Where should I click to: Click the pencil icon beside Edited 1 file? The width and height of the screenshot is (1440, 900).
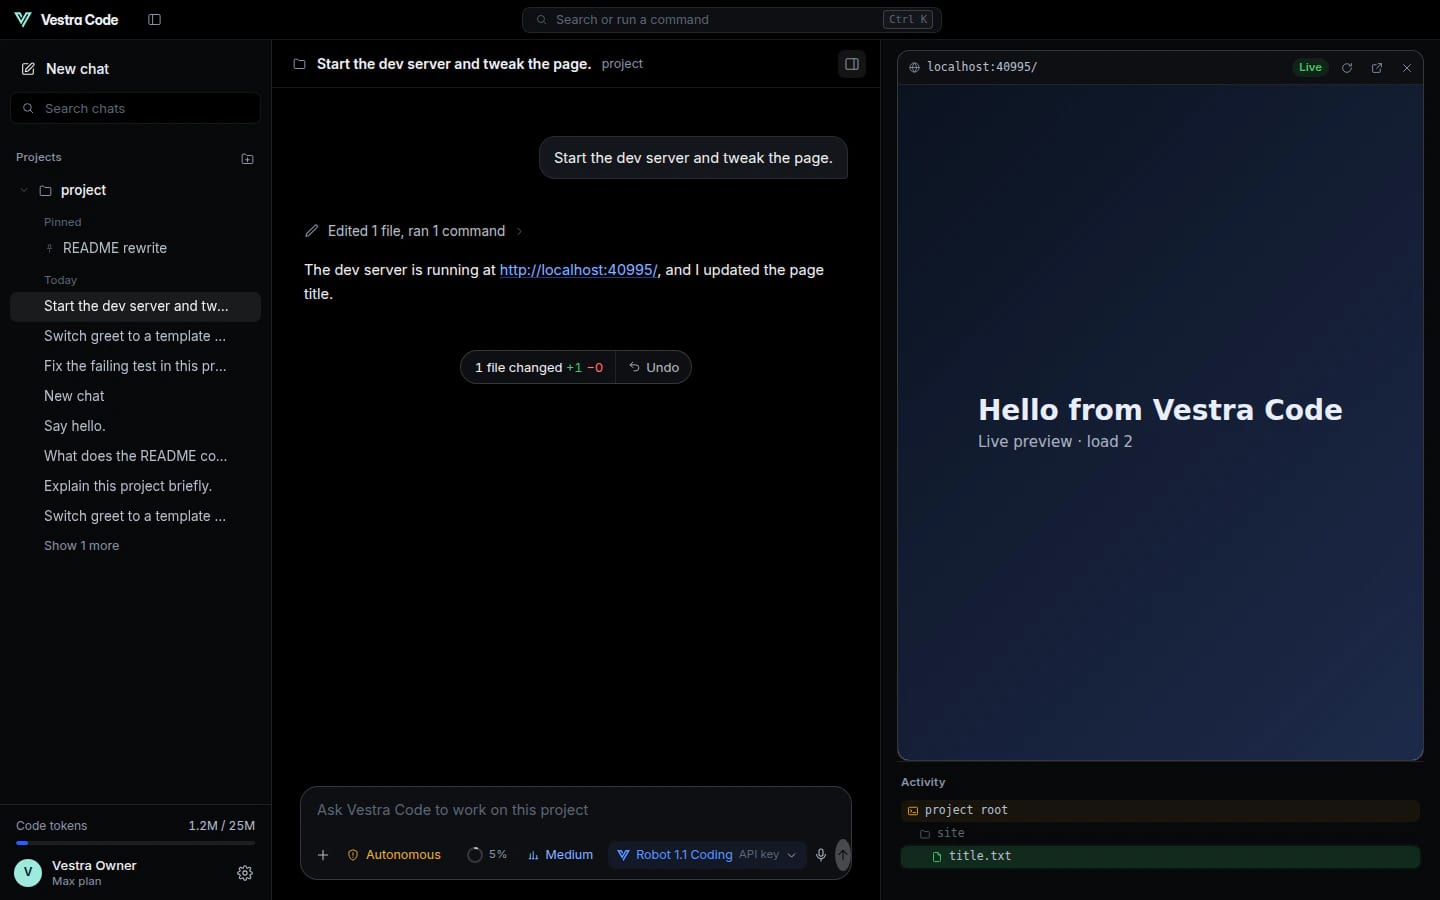click(312, 231)
